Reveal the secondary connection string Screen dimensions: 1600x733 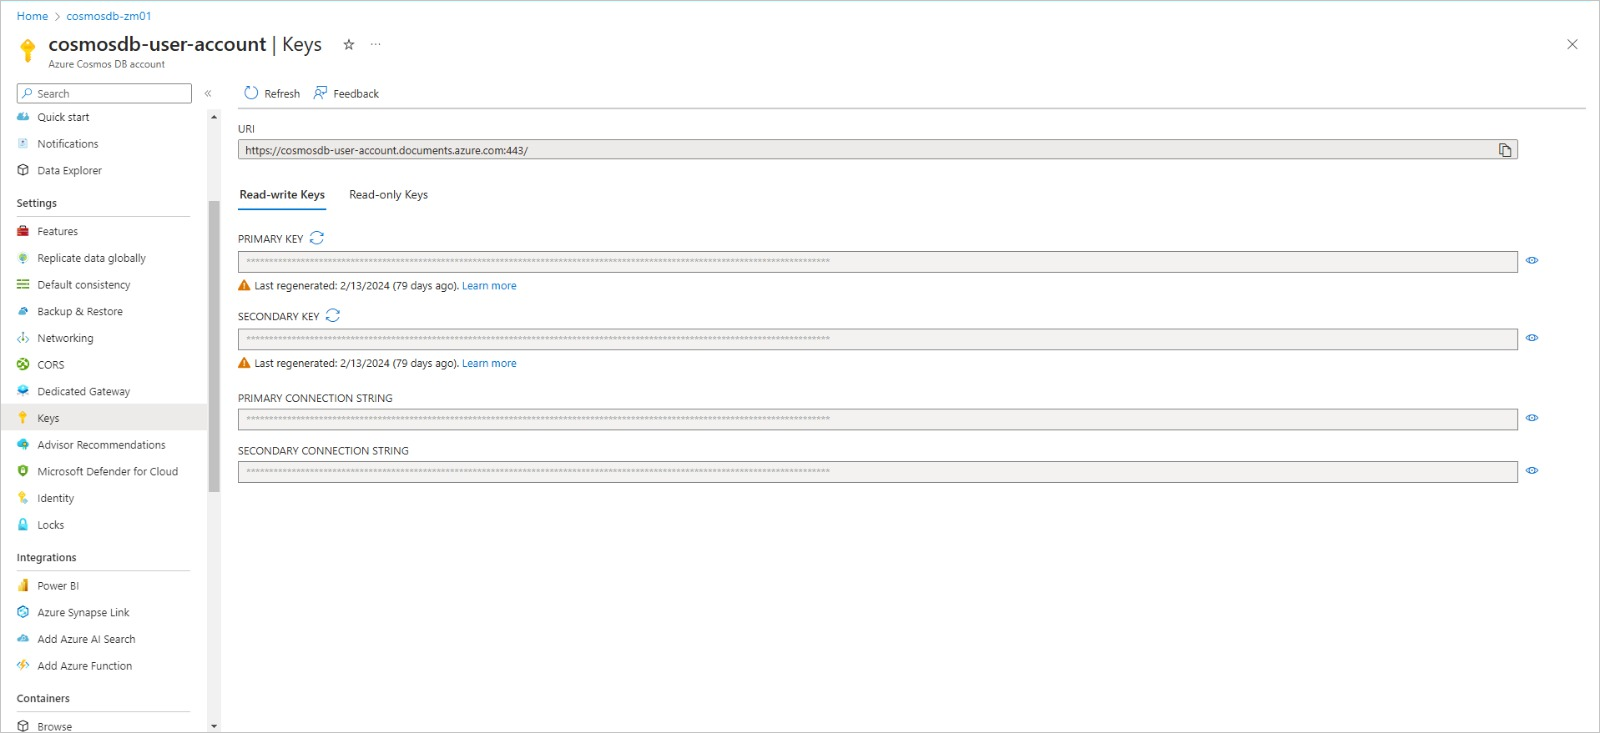[1532, 470]
